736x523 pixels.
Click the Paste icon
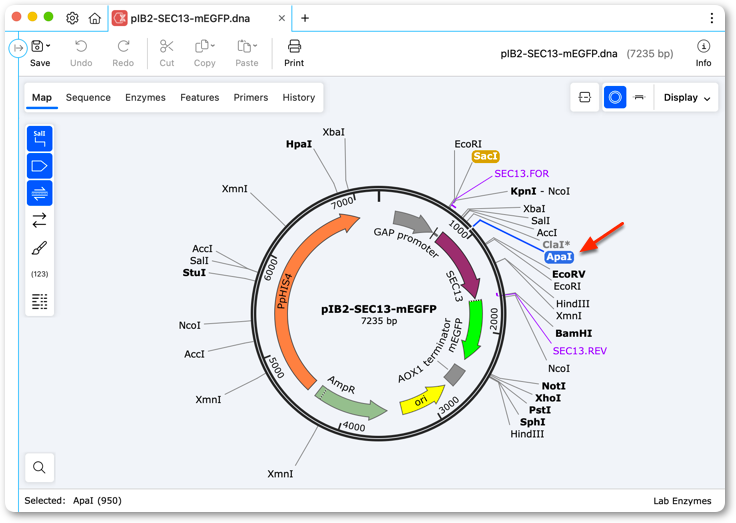(x=244, y=46)
